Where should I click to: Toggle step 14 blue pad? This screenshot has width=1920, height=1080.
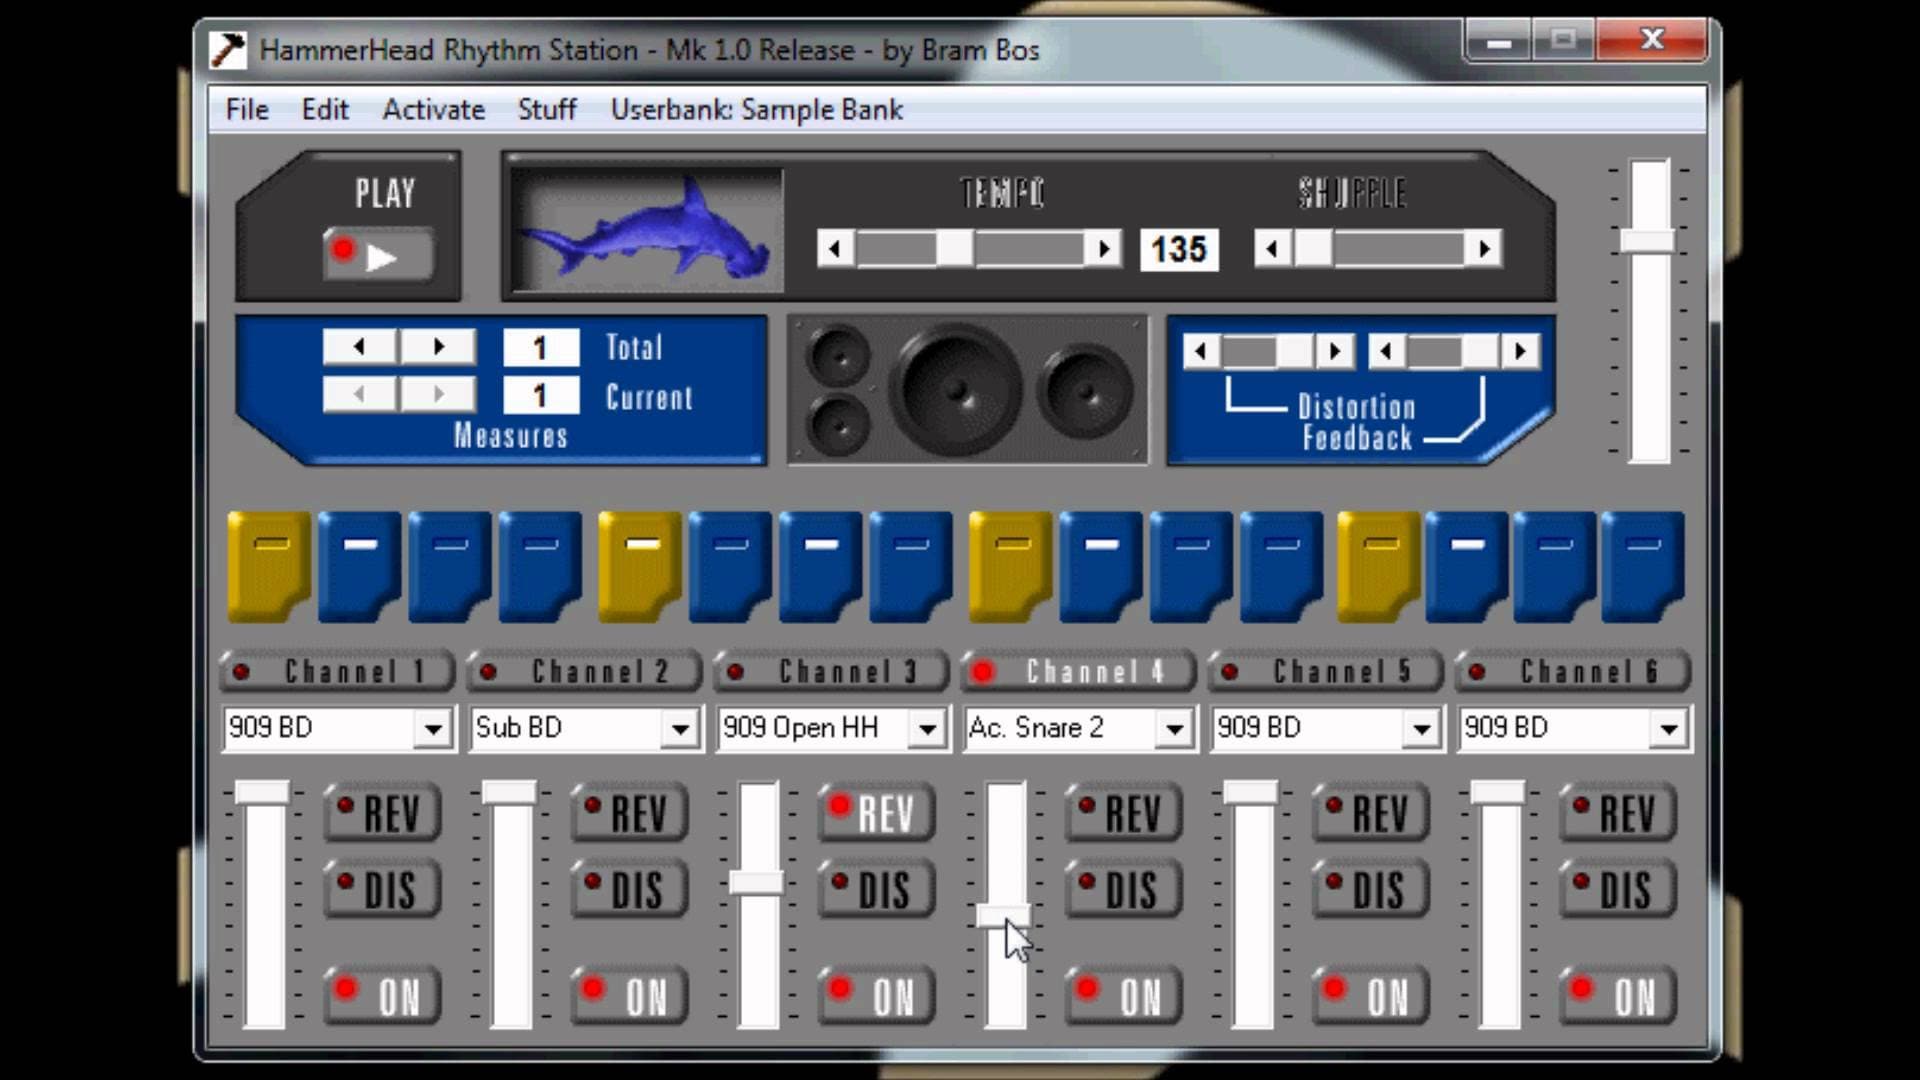coord(1467,566)
